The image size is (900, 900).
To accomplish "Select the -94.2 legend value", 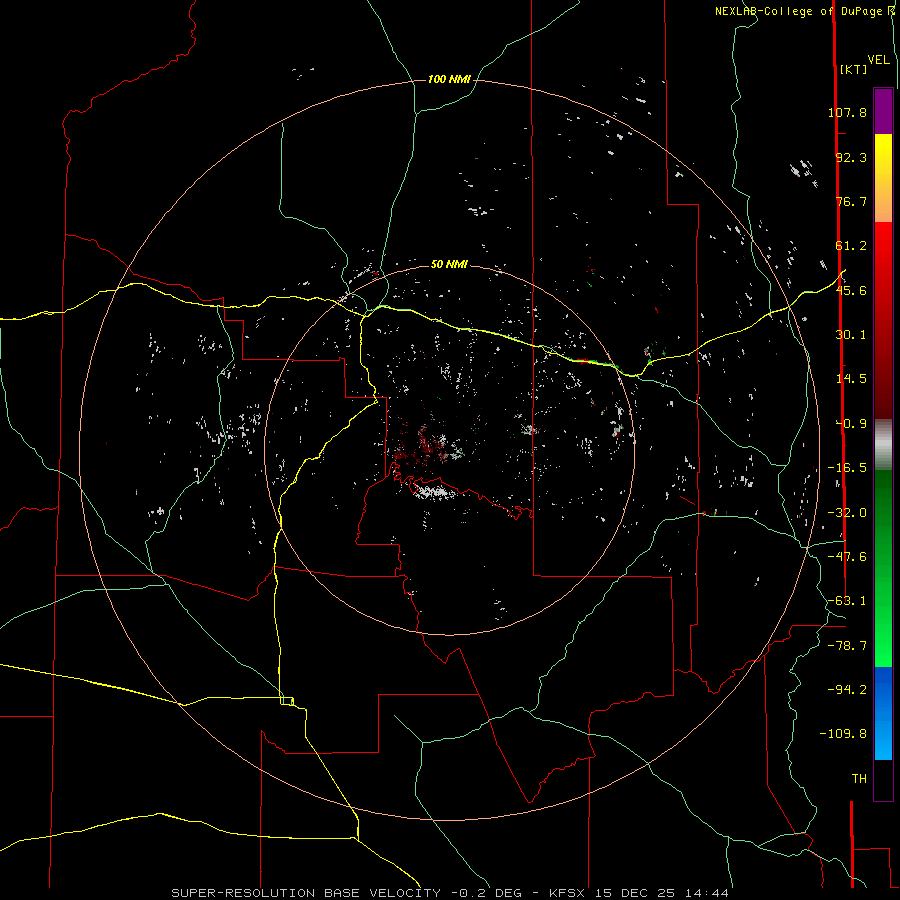I will click(847, 689).
